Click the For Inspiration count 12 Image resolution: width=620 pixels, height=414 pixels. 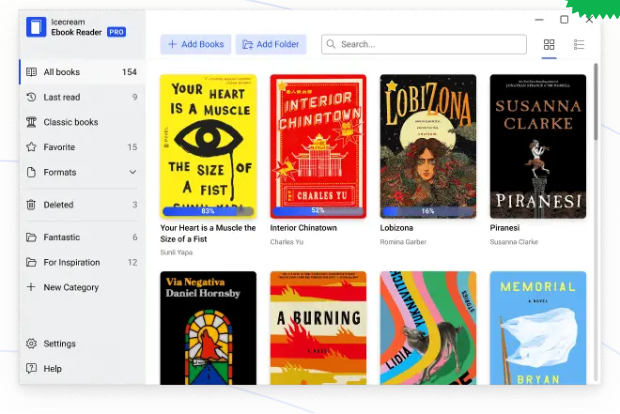[x=132, y=262]
